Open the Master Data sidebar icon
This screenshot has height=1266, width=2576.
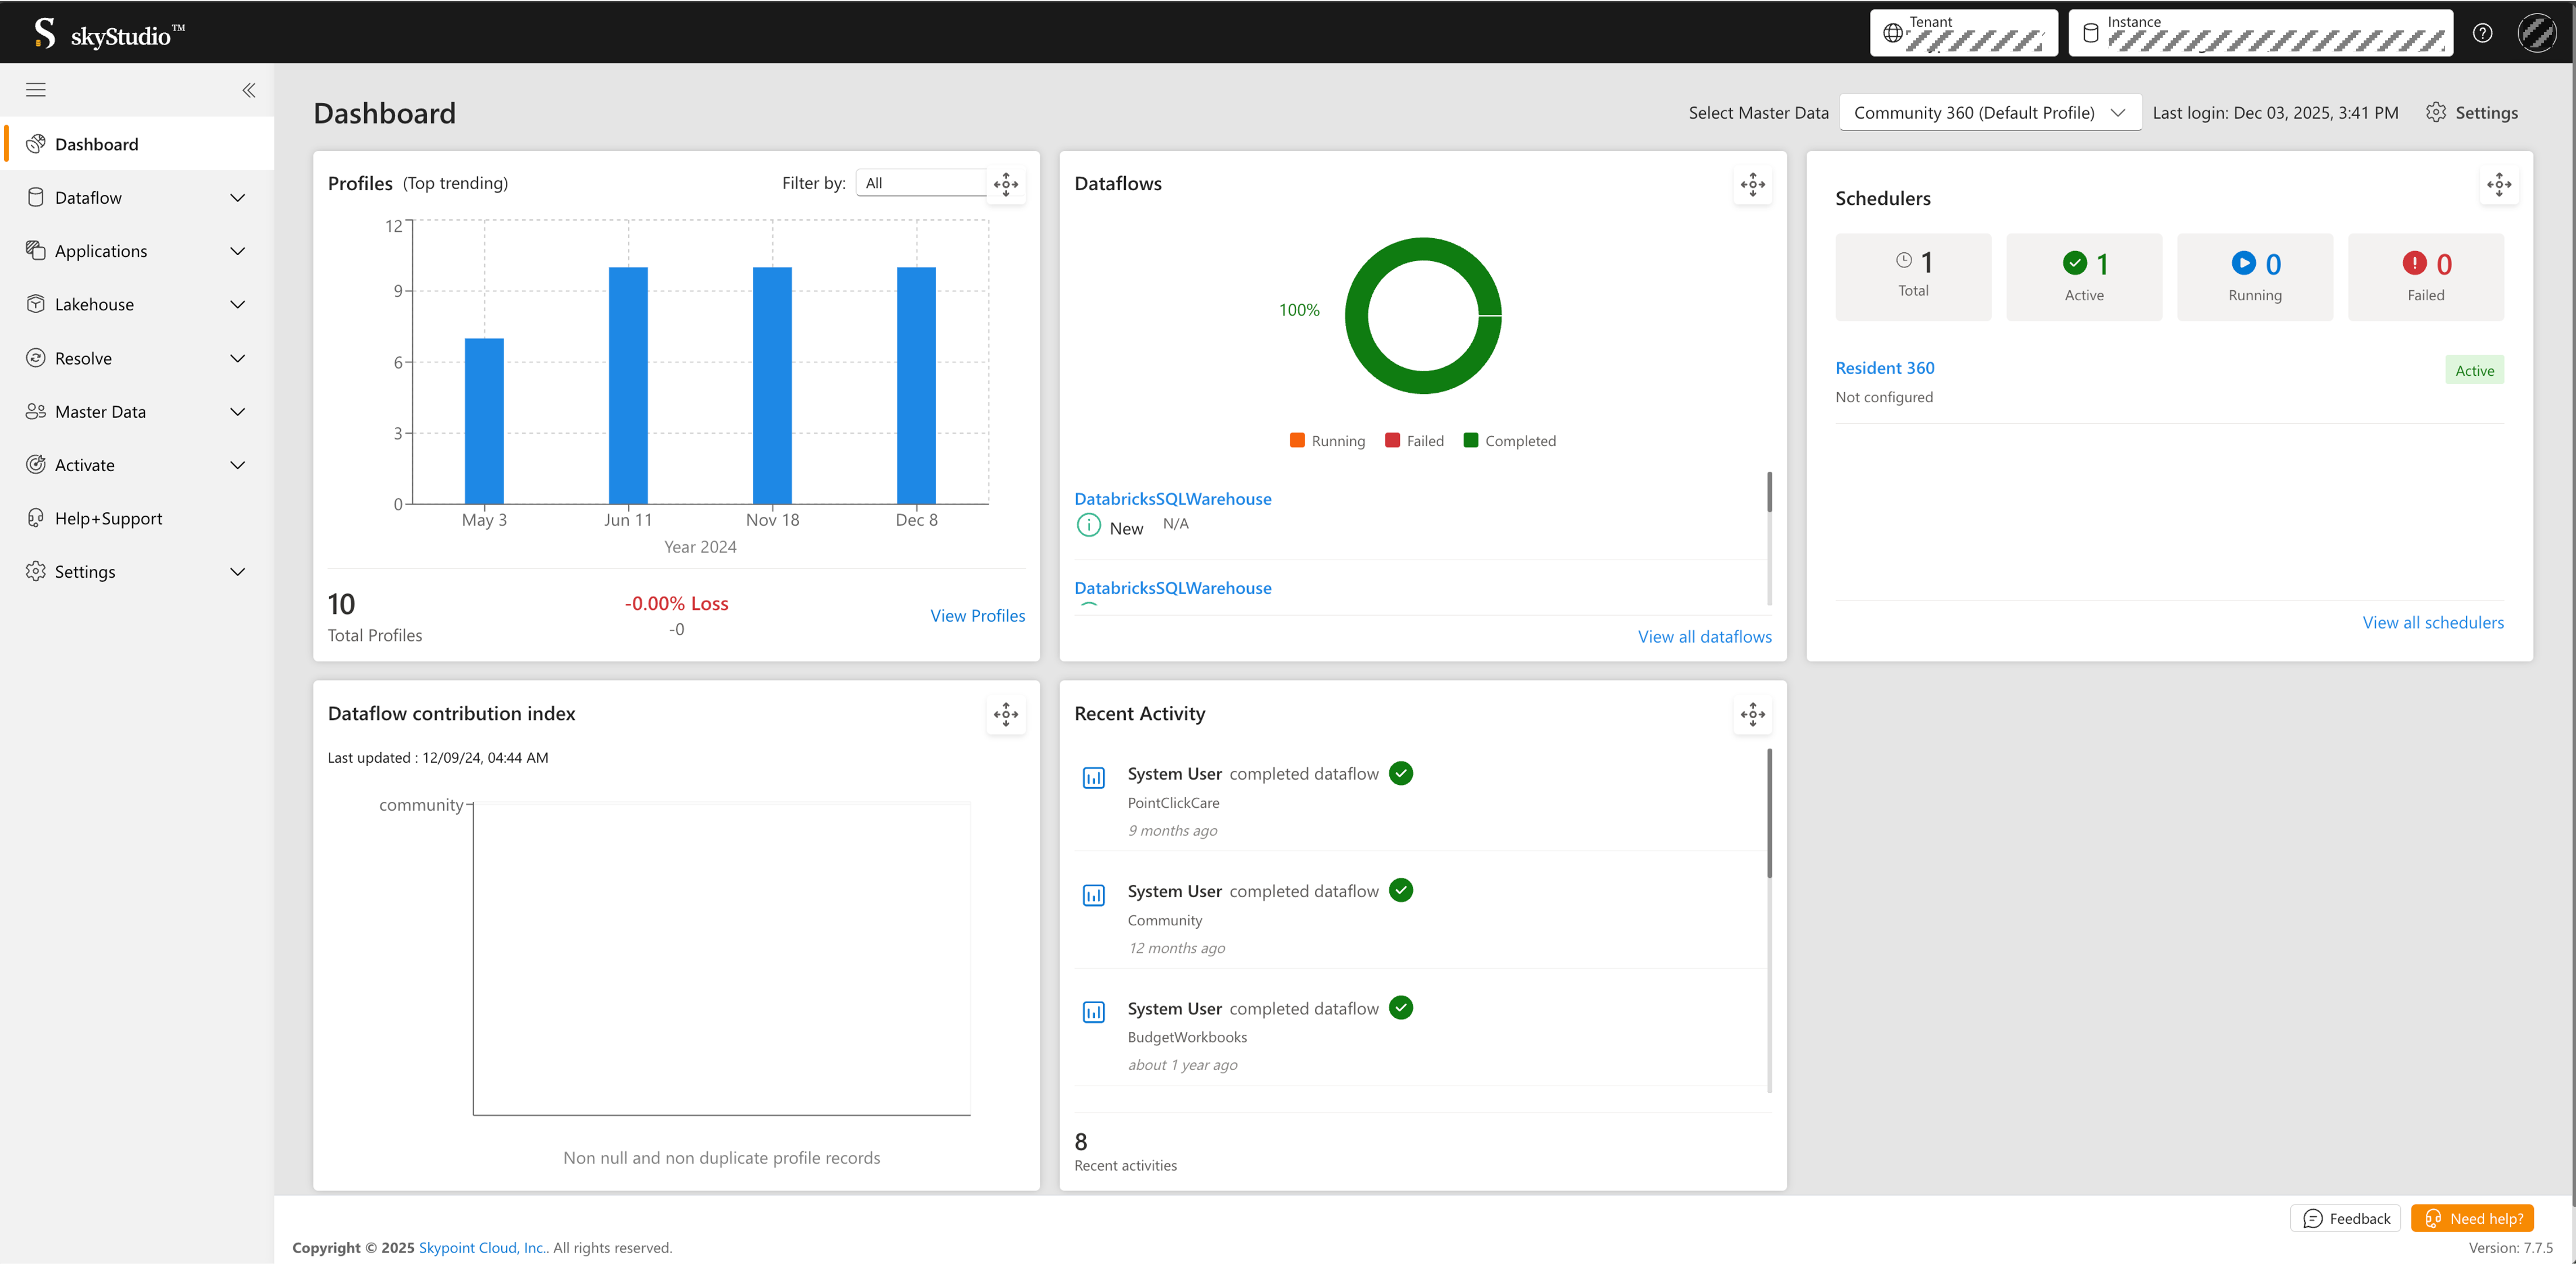point(36,411)
